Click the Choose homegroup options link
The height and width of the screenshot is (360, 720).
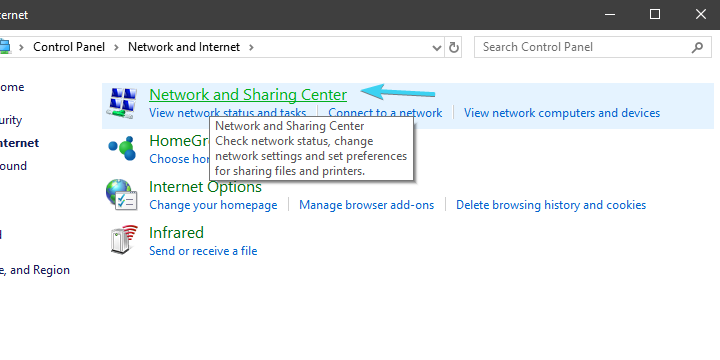[179, 159]
